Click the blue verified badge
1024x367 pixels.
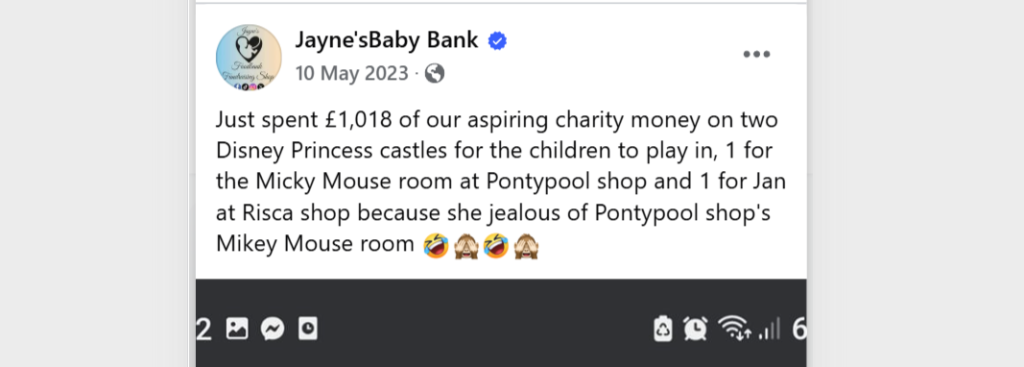tap(498, 41)
